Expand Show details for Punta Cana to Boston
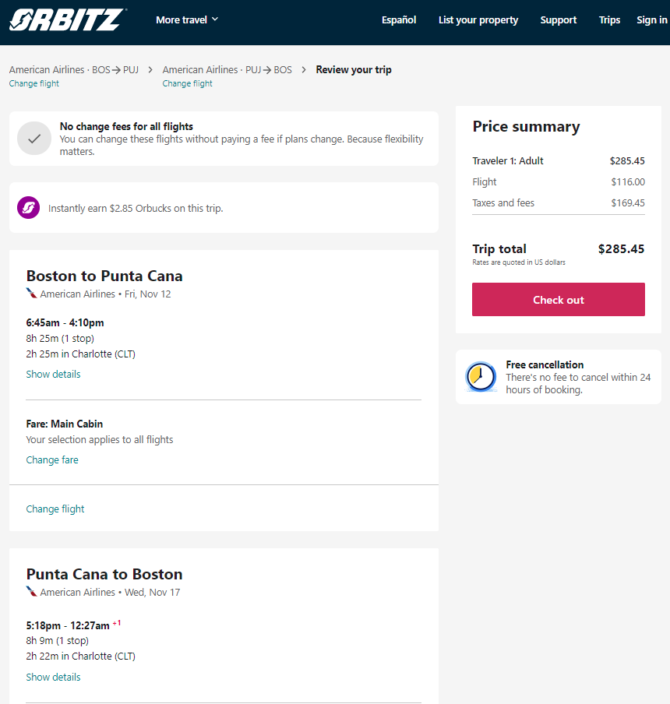 [x=53, y=677]
